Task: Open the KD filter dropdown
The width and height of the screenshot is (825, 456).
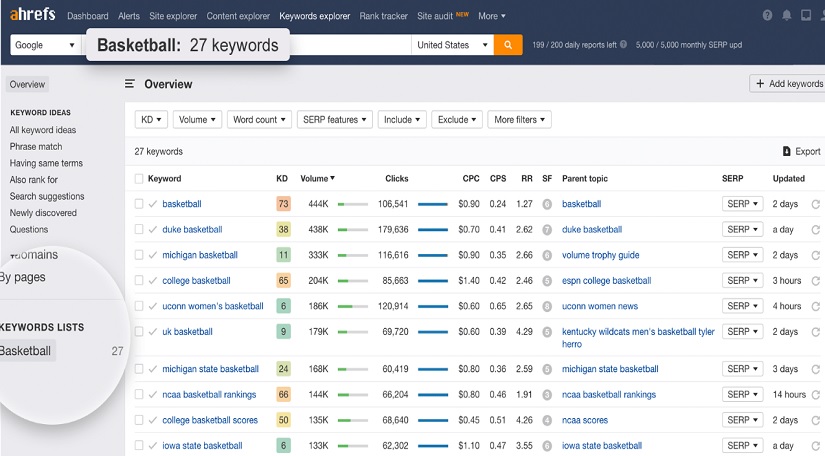Action: pos(151,119)
